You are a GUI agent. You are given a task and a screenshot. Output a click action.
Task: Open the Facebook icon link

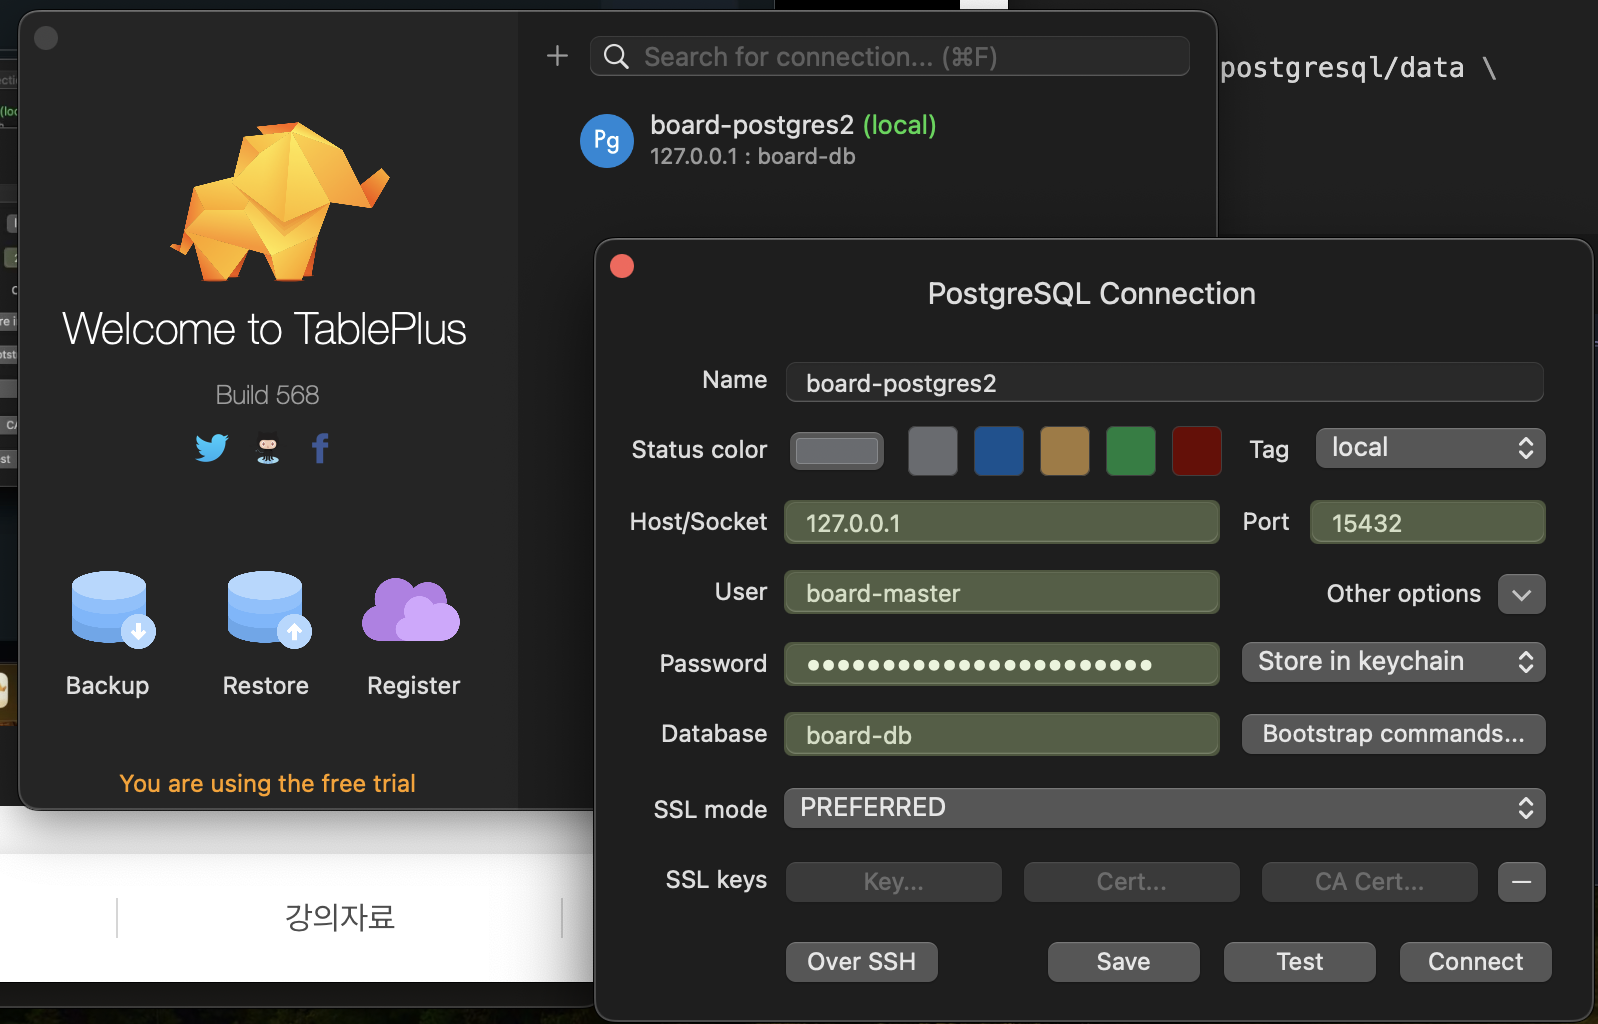(320, 448)
